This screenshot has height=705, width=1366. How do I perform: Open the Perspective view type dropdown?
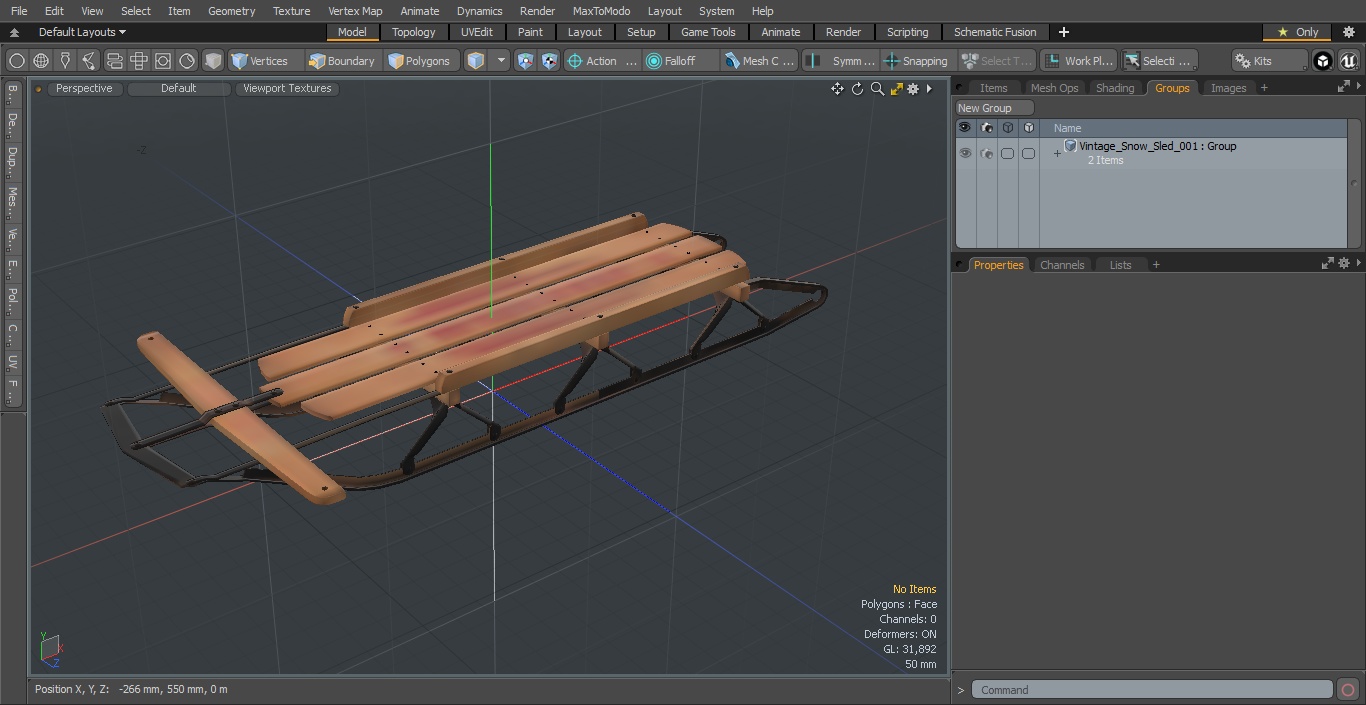point(84,88)
